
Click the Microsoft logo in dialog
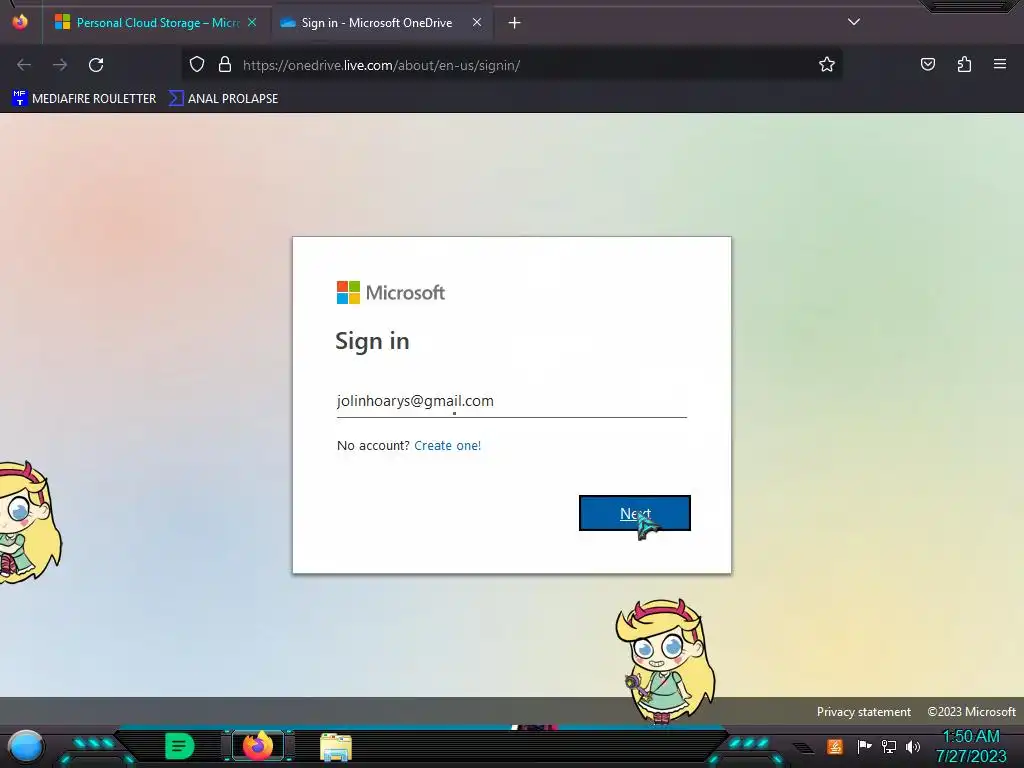point(391,293)
